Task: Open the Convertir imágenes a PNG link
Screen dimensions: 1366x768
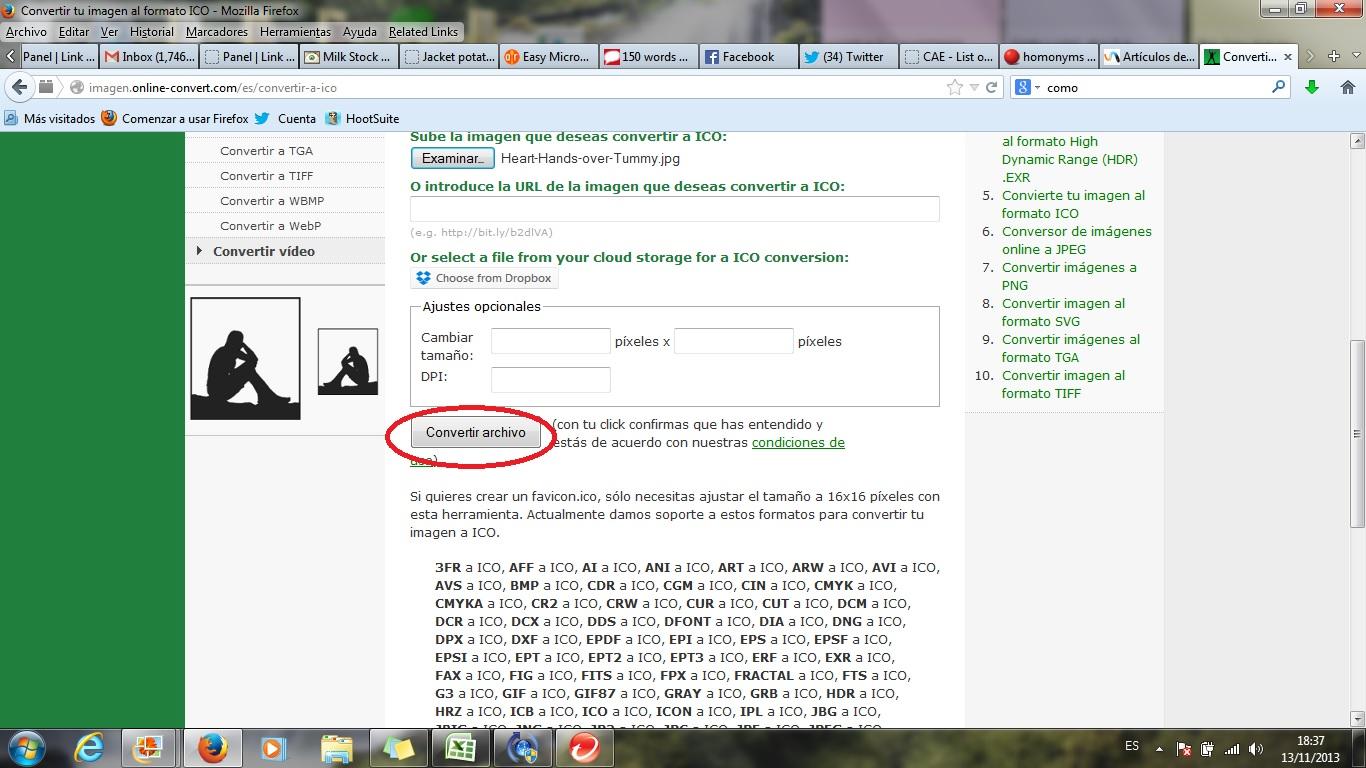Action: click(x=1068, y=276)
